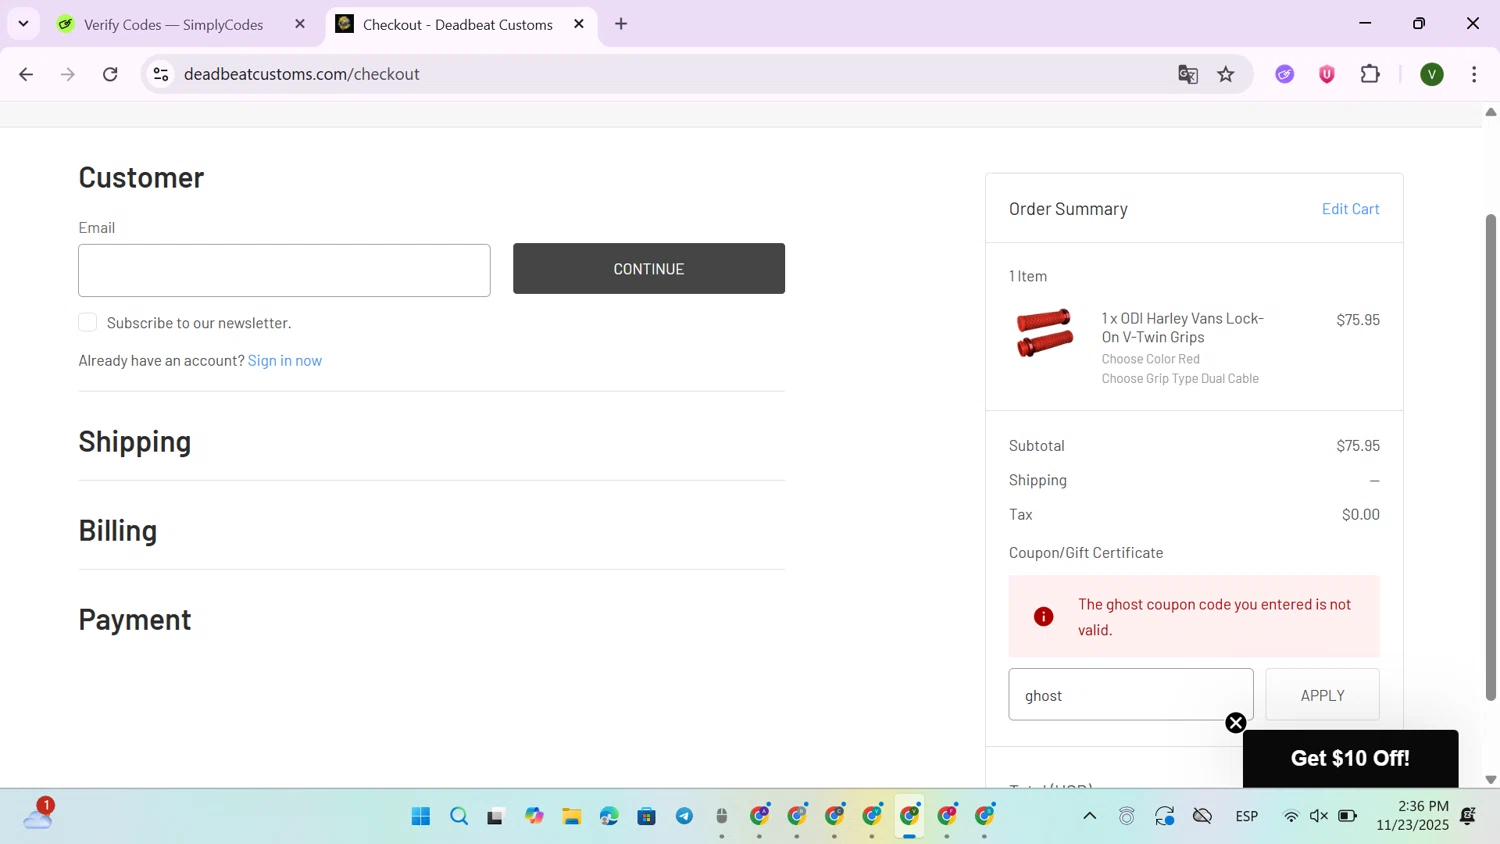Focus the Email input field
This screenshot has height=844, width=1500.
point(284,270)
